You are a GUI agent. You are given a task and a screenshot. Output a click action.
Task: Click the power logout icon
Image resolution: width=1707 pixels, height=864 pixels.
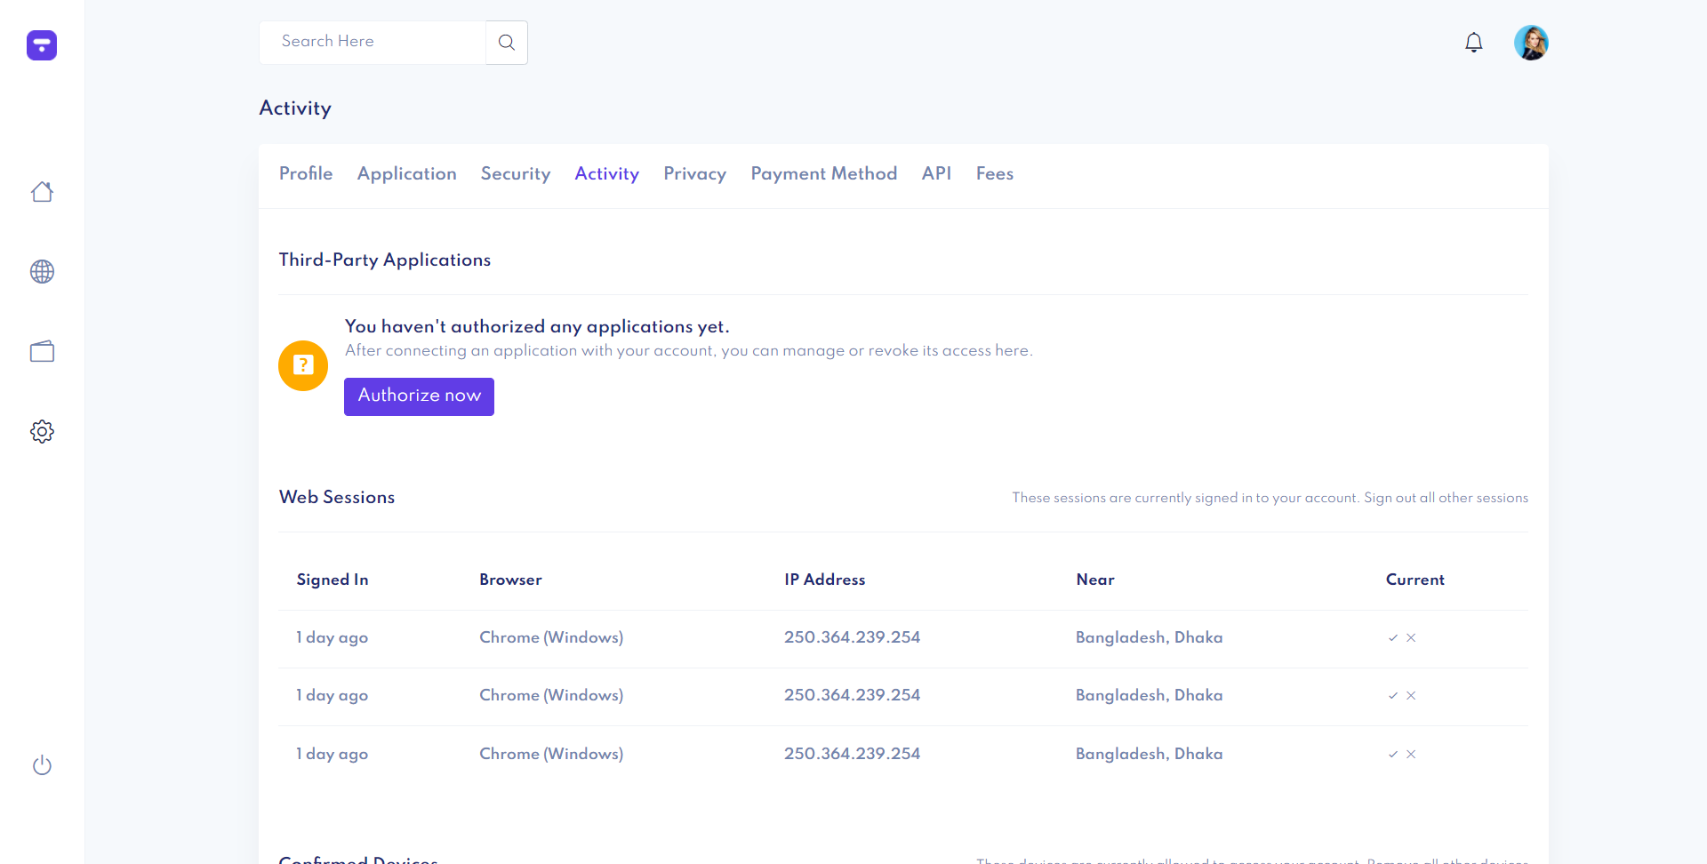pyautogui.click(x=42, y=766)
